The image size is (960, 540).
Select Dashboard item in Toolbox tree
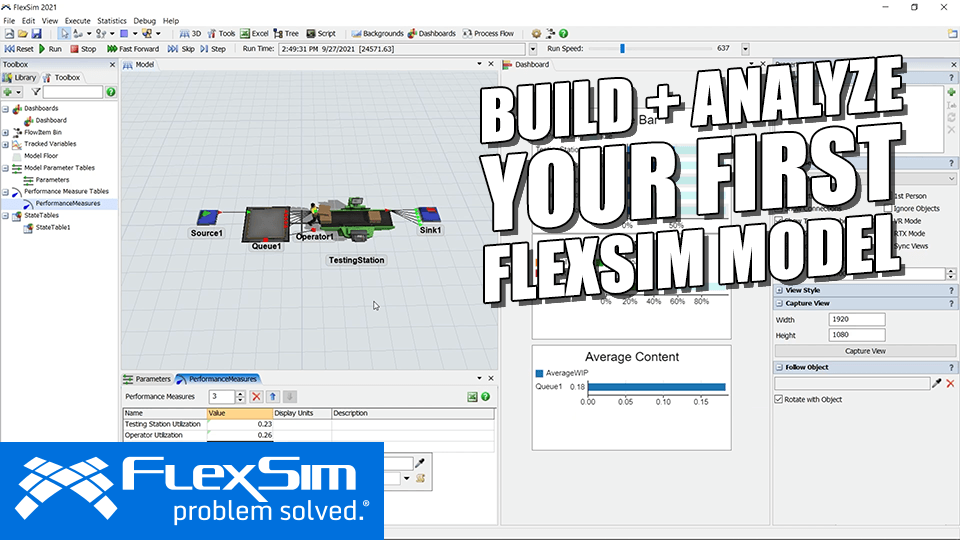[x=51, y=121]
